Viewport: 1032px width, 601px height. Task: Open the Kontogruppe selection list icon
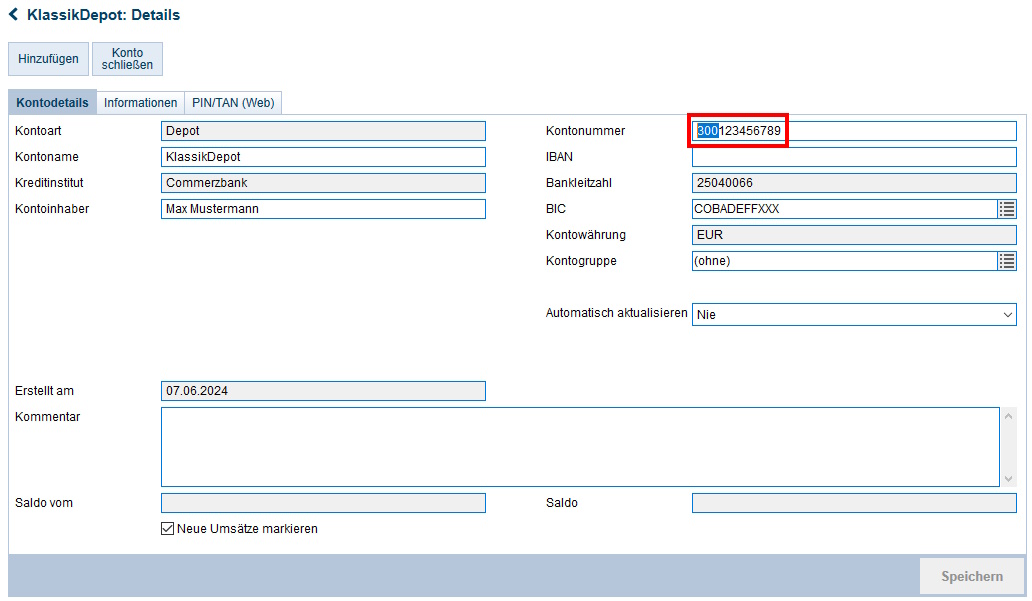click(1008, 261)
